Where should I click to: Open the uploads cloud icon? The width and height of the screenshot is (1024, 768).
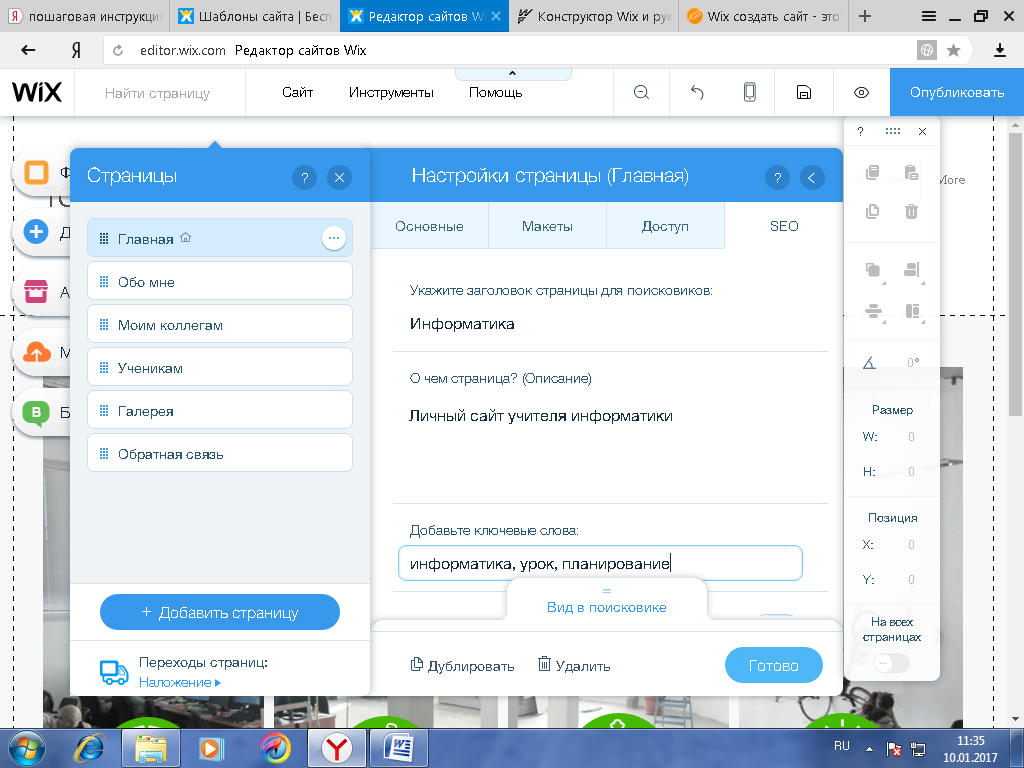[x=36, y=352]
